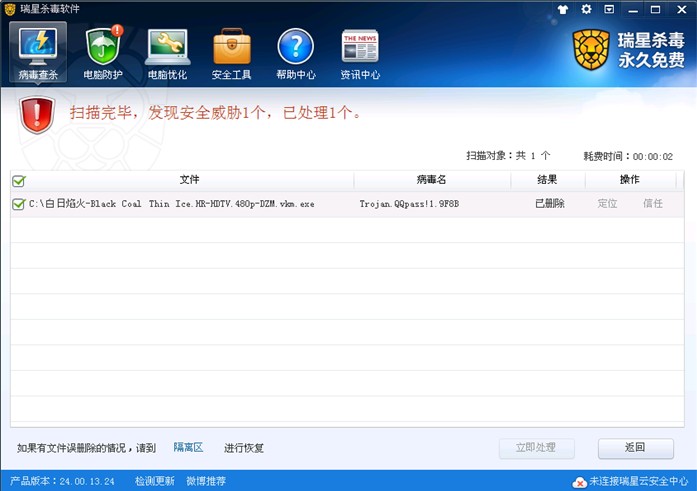
Task: Open settings via the gear icon
Action: (586, 9)
